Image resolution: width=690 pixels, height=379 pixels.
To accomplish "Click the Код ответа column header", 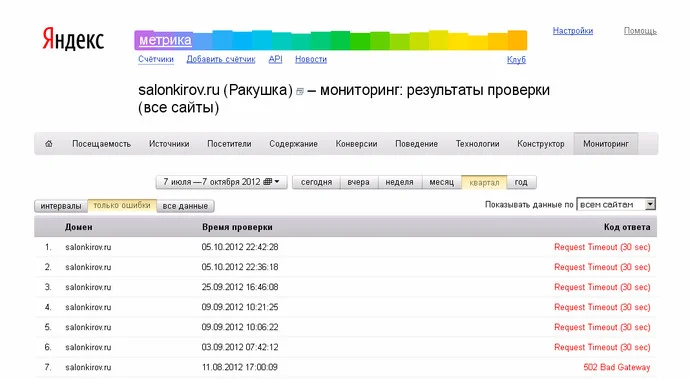I will (627, 227).
